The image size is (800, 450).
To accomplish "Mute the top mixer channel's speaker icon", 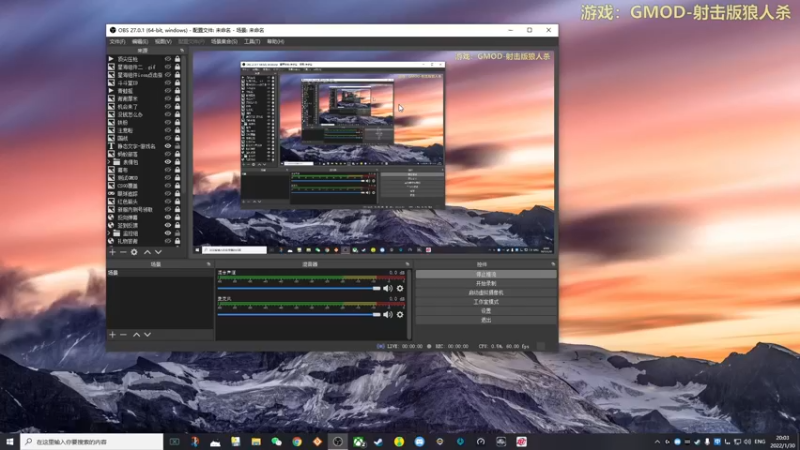I will pyautogui.click(x=388, y=288).
